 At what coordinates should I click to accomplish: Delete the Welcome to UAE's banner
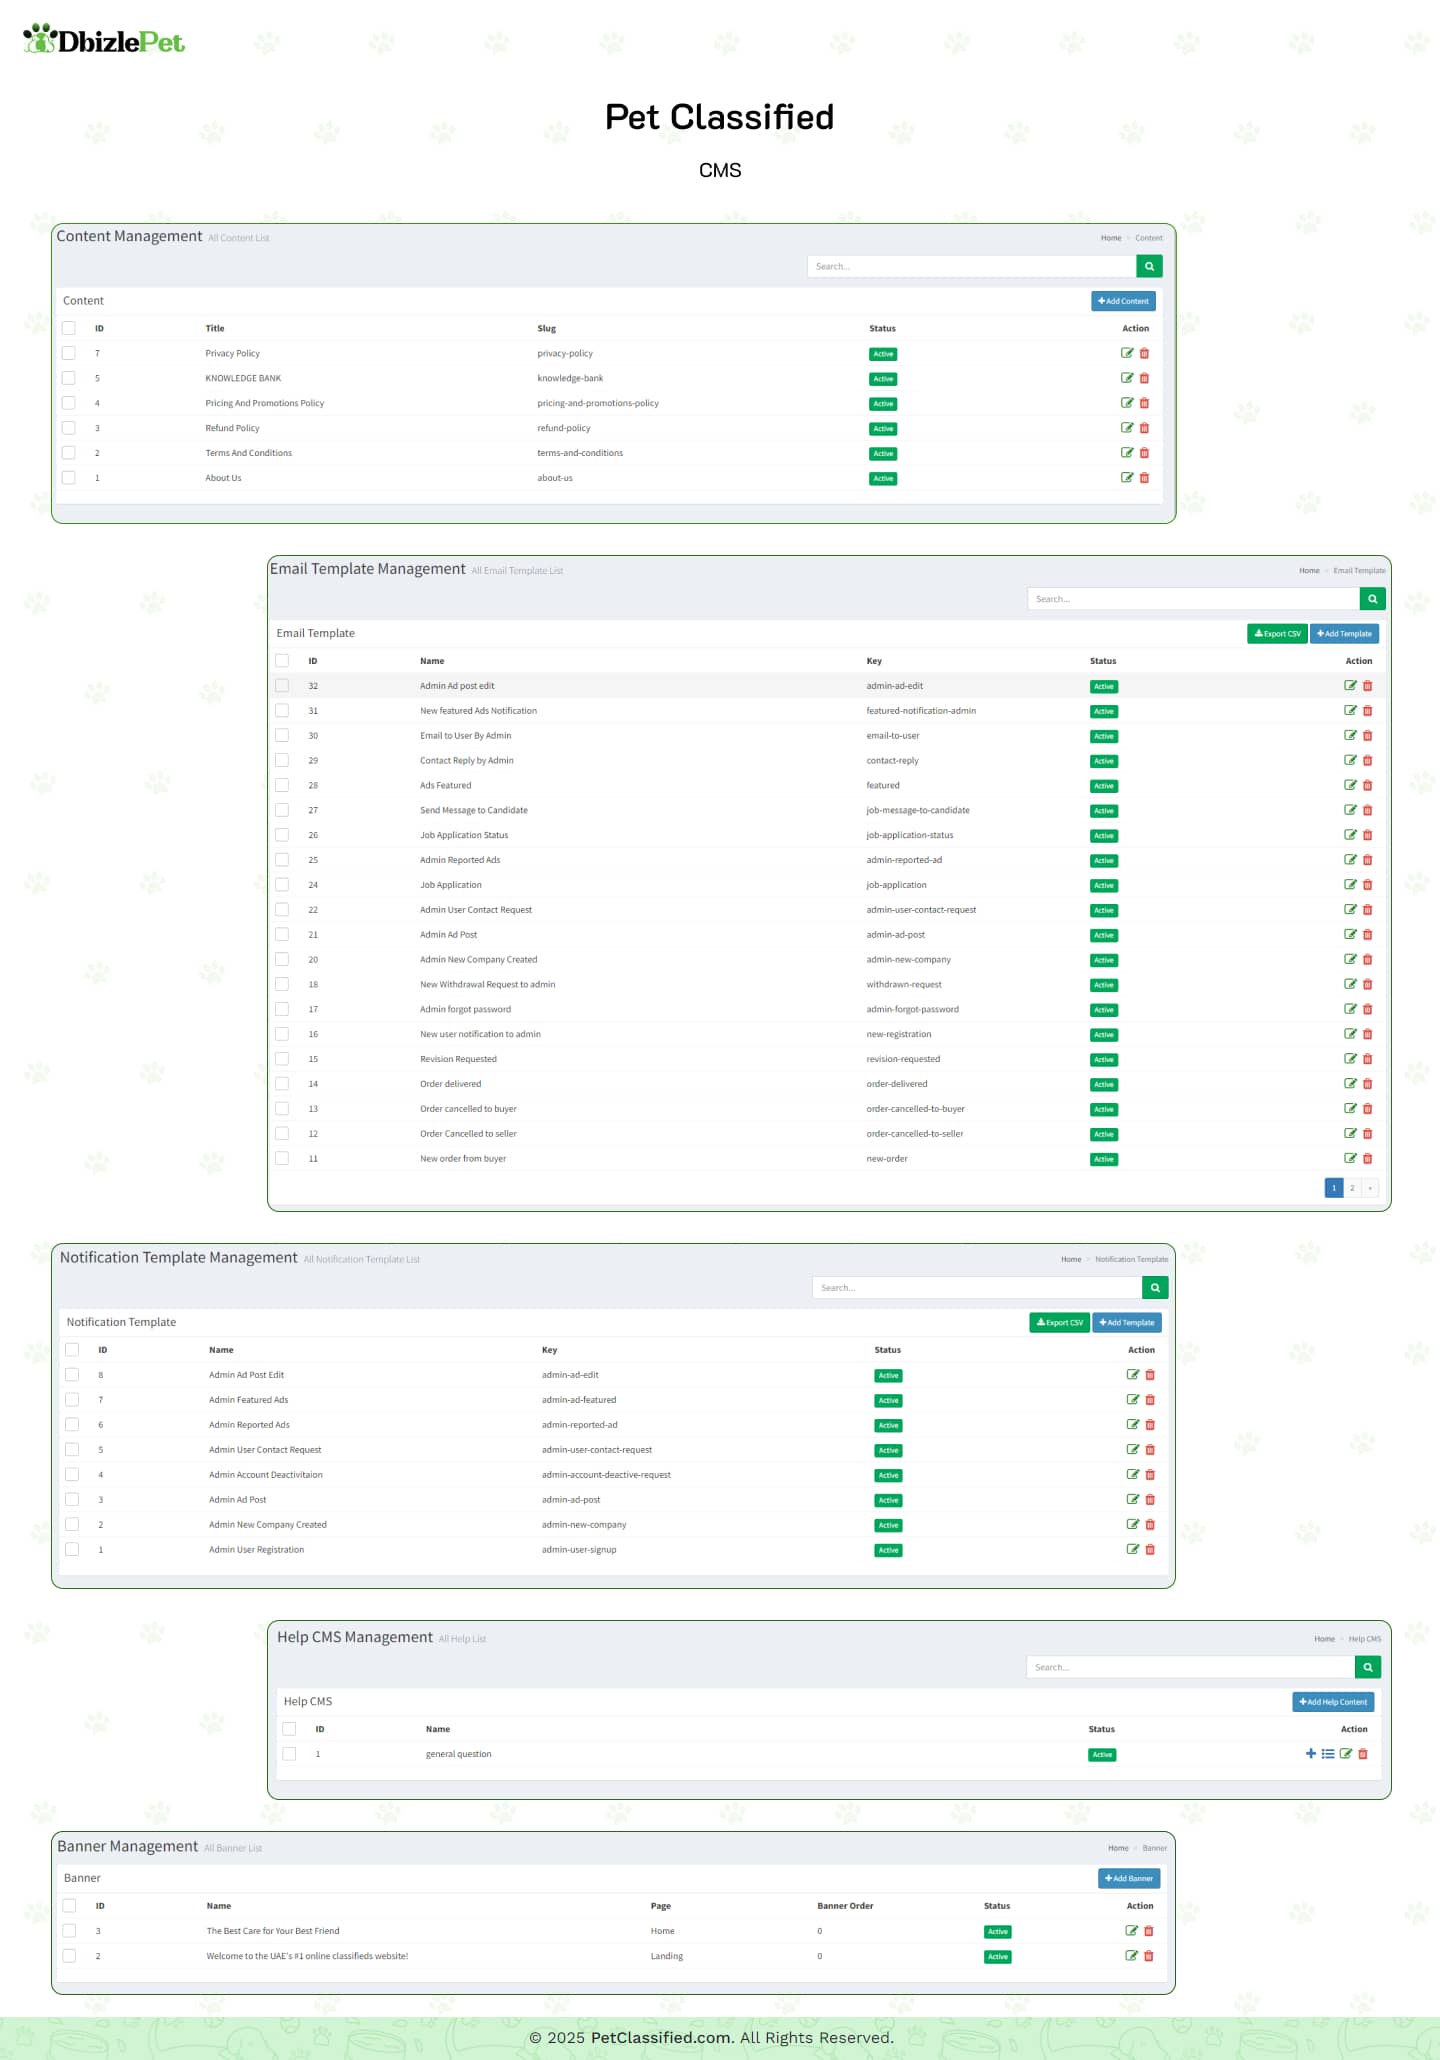click(1149, 1956)
